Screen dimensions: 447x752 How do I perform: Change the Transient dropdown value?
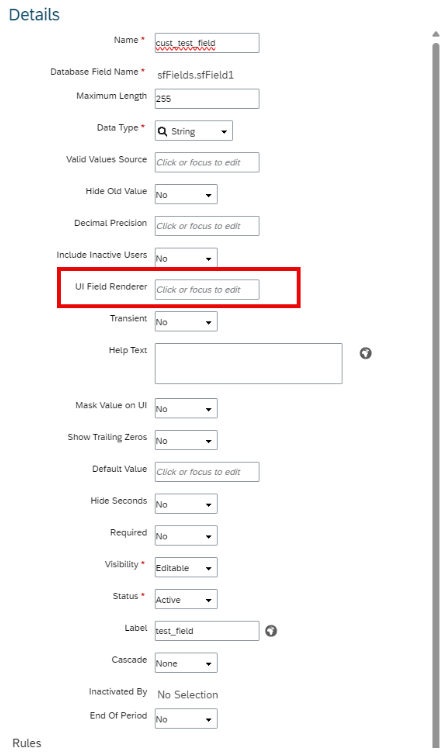pos(186,321)
